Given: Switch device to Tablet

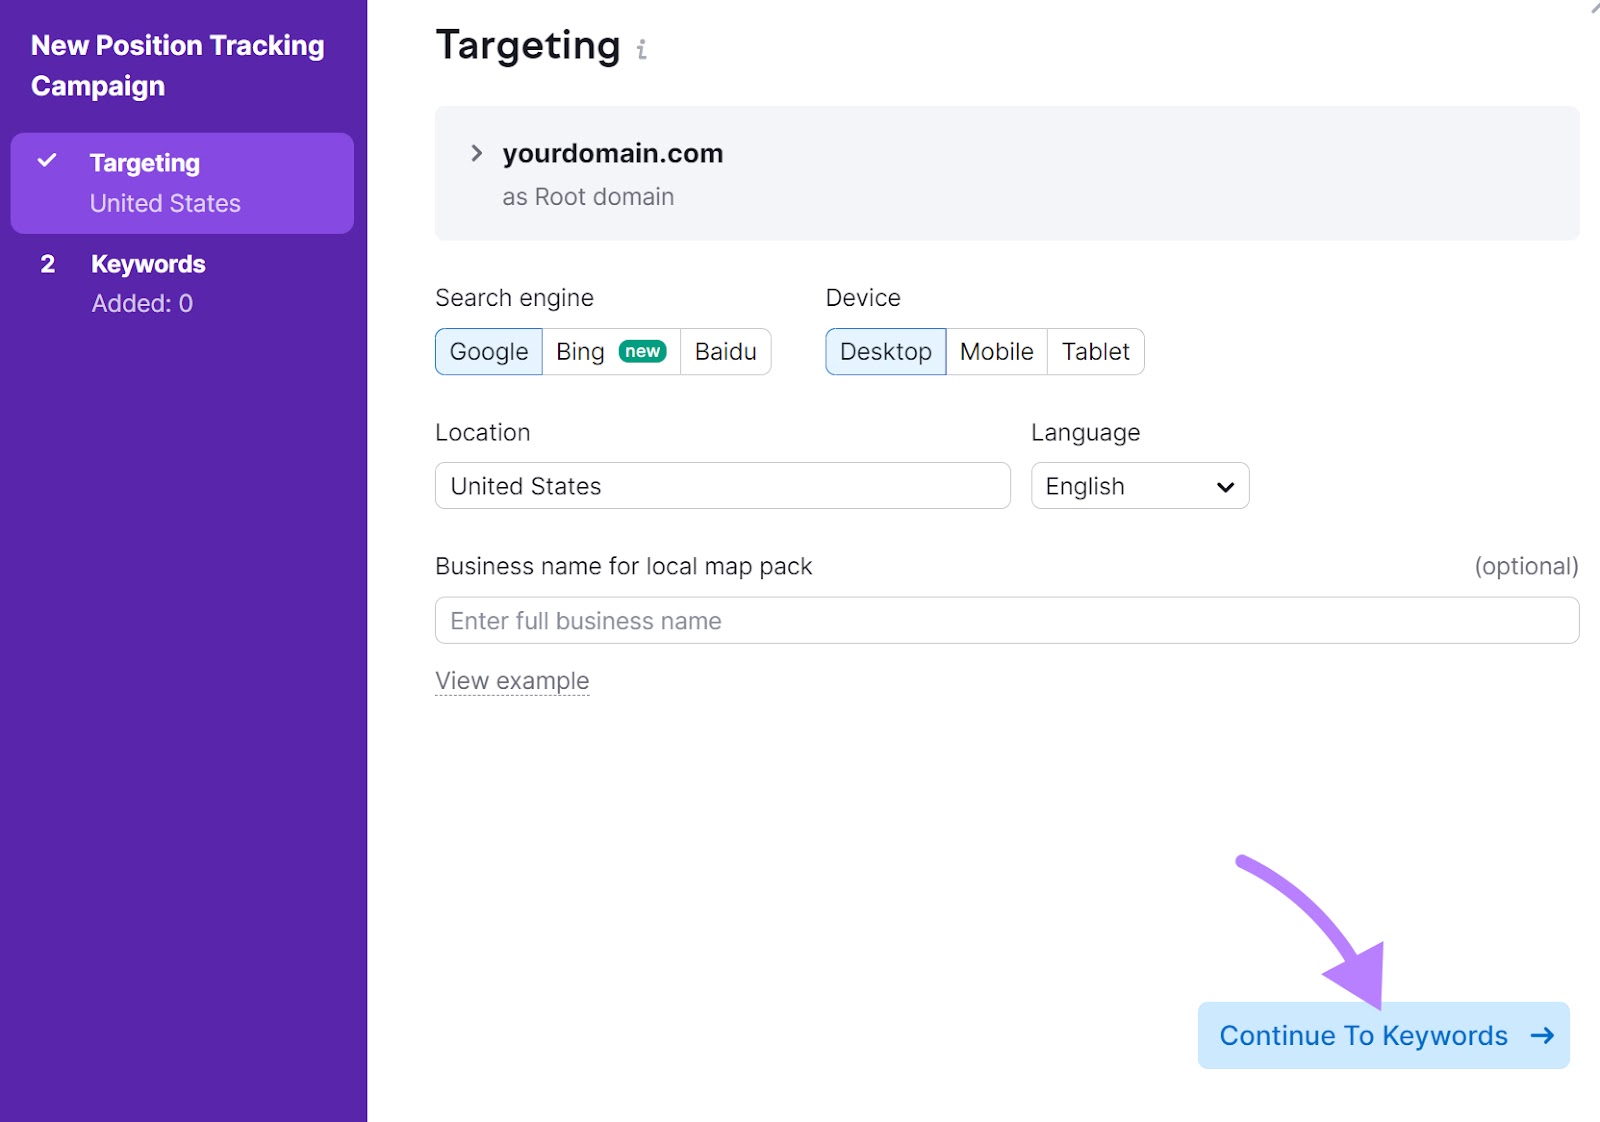Looking at the screenshot, I should (1095, 352).
